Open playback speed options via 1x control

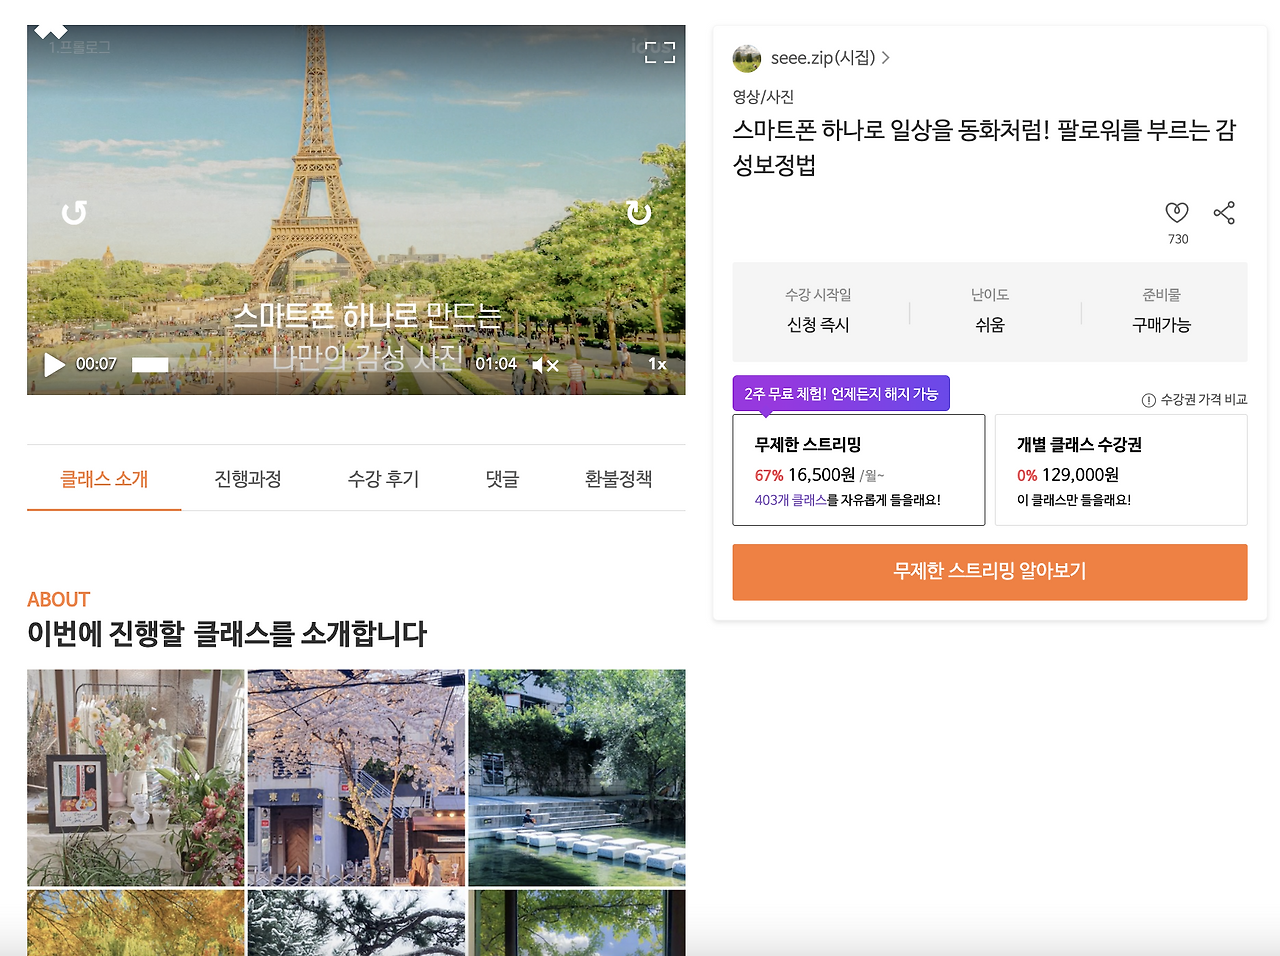[x=658, y=365]
